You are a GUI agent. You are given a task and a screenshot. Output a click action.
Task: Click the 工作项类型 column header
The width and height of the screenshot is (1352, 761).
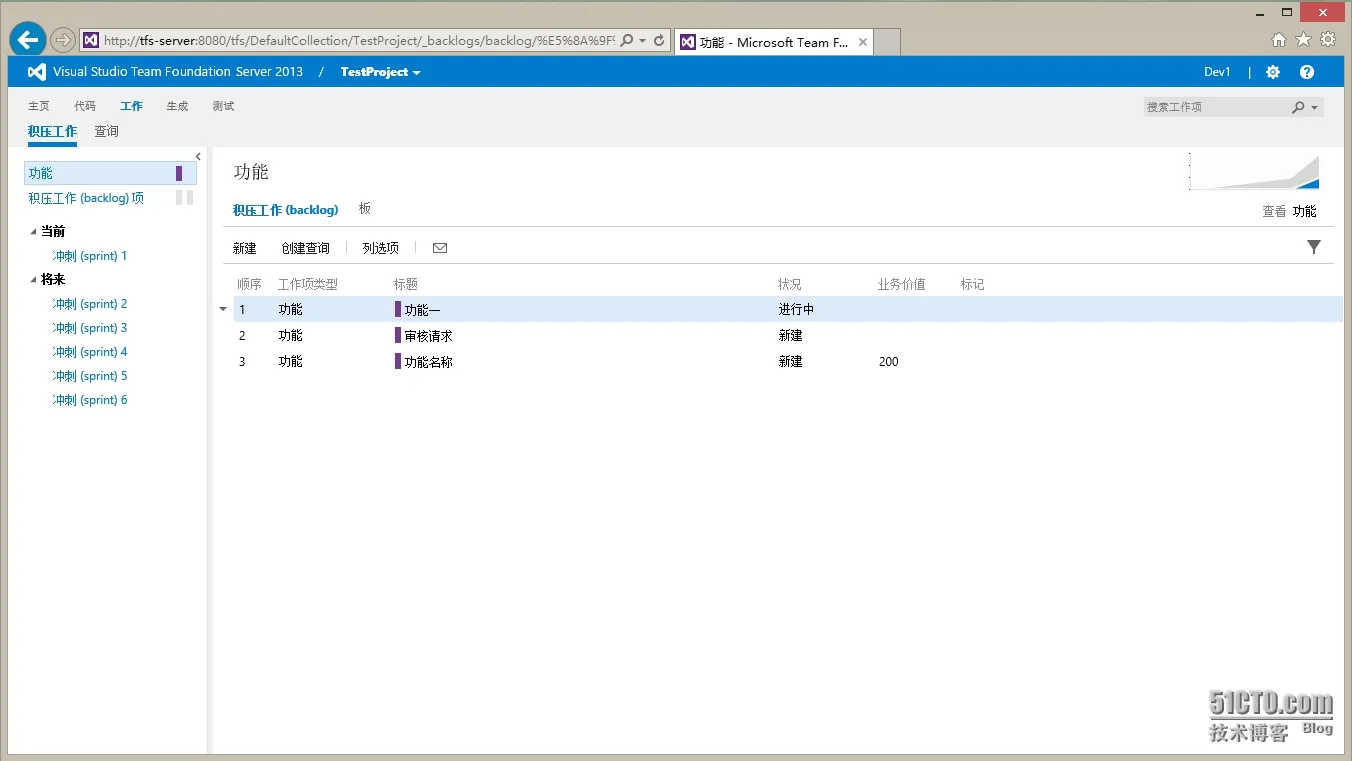tap(308, 284)
